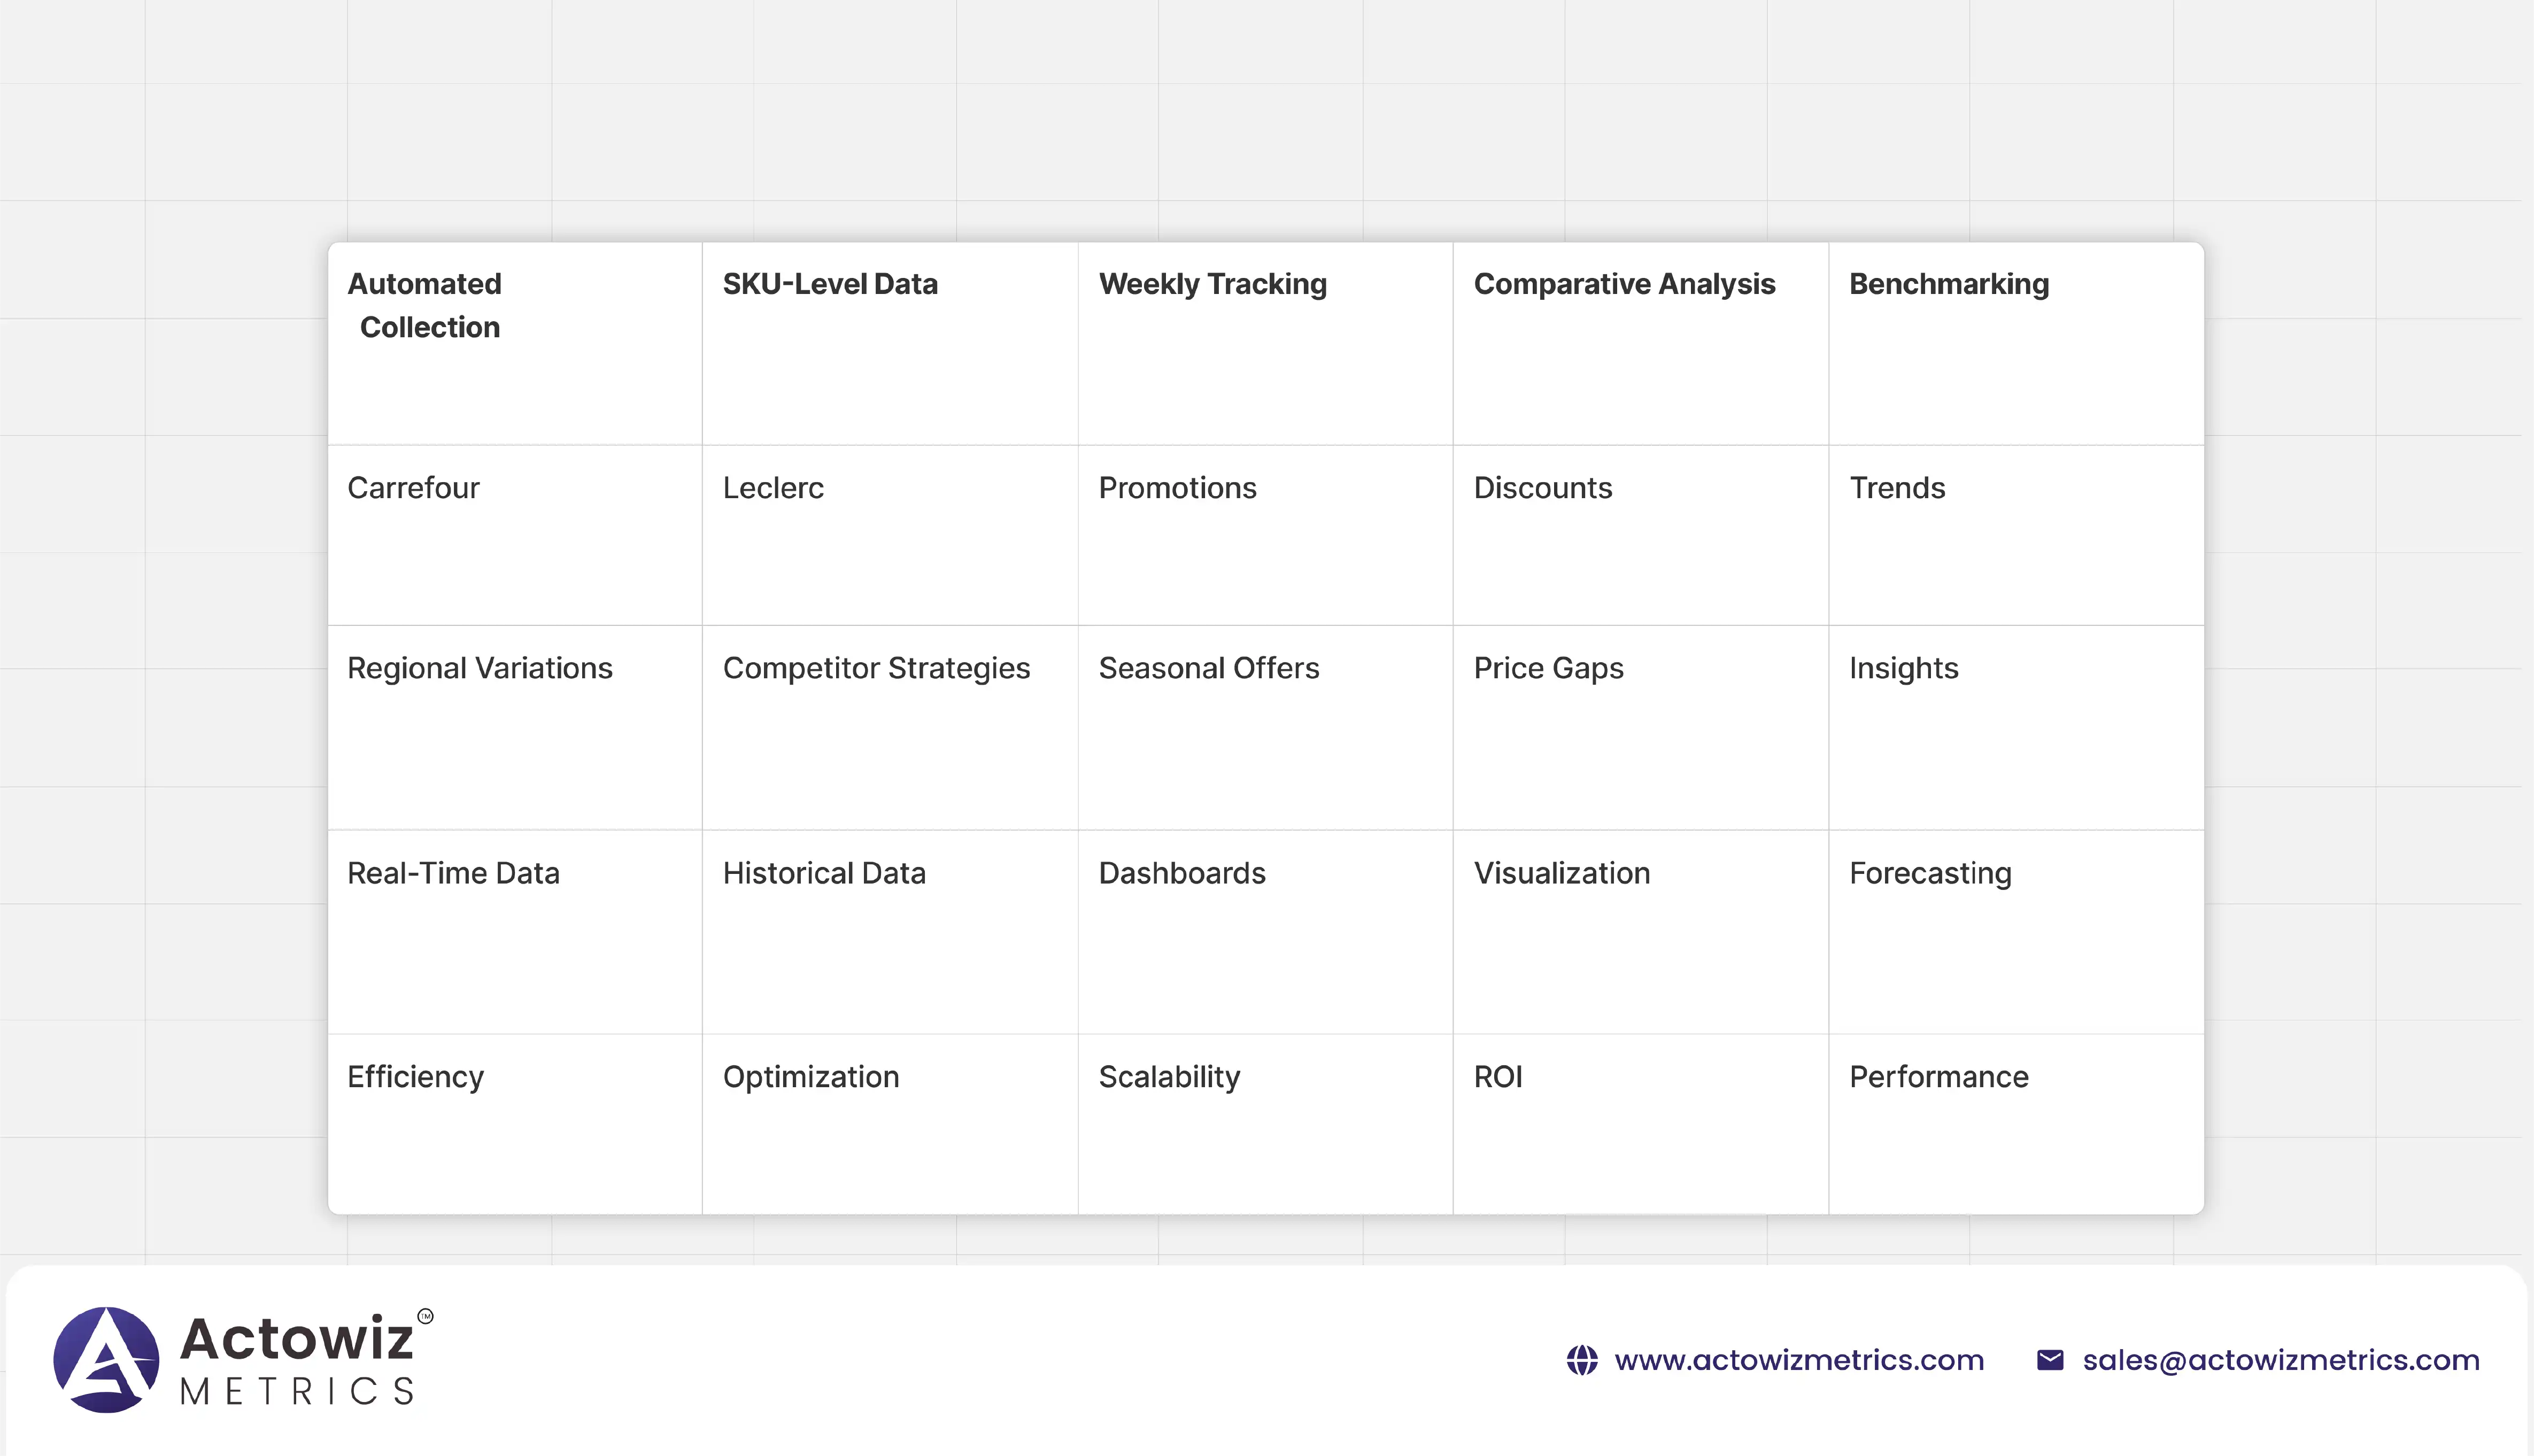
Task: Select the Historical Data cell
Action: 824,873
